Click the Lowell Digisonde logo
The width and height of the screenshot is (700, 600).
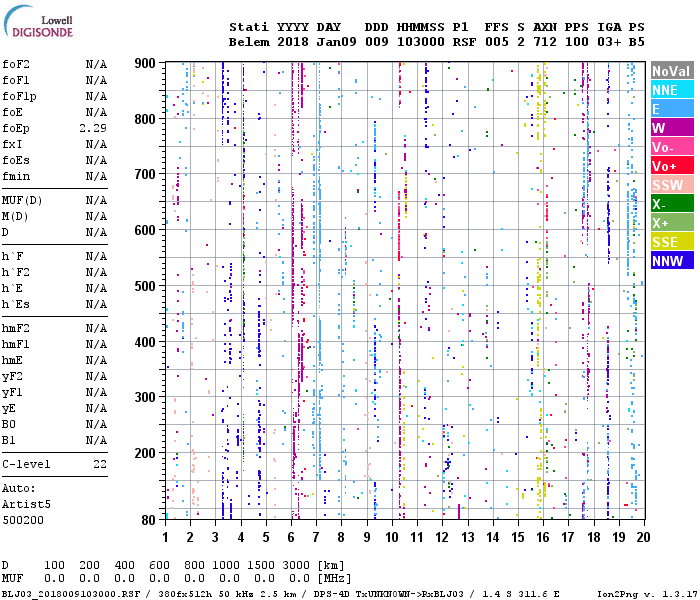38,22
